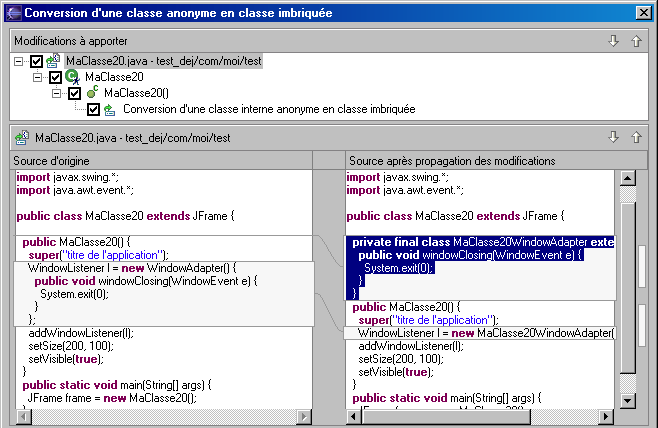This screenshot has height=428, width=658.
Task: Click the vertical scrollbar up arrow
Action: point(628,178)
